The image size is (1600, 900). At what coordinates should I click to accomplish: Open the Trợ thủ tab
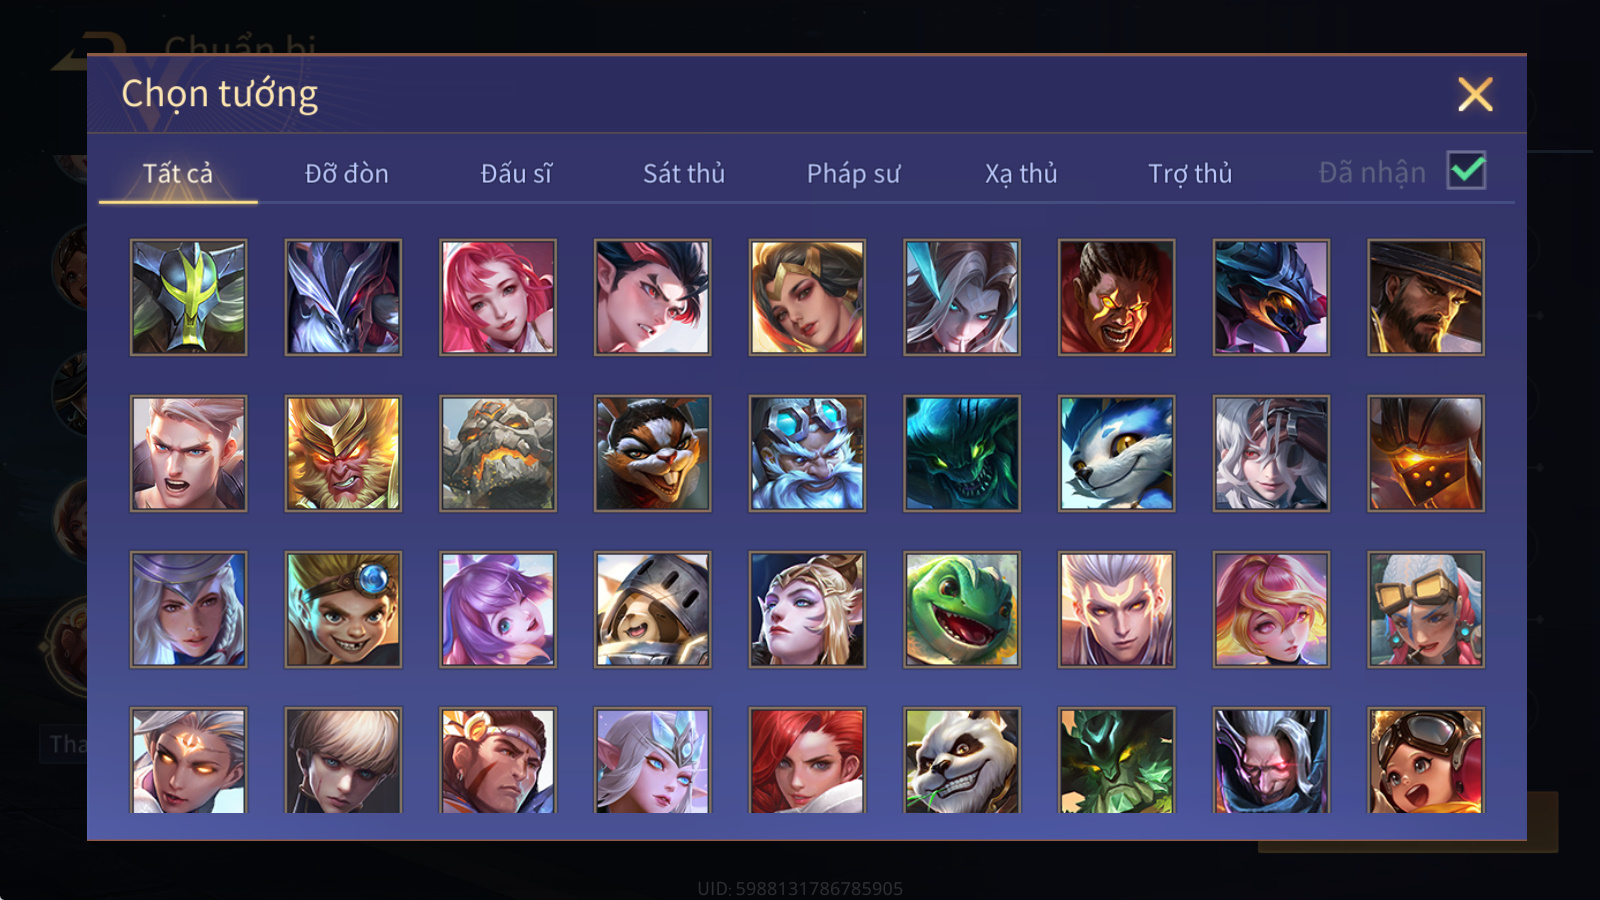click(x=1190, y=174)
